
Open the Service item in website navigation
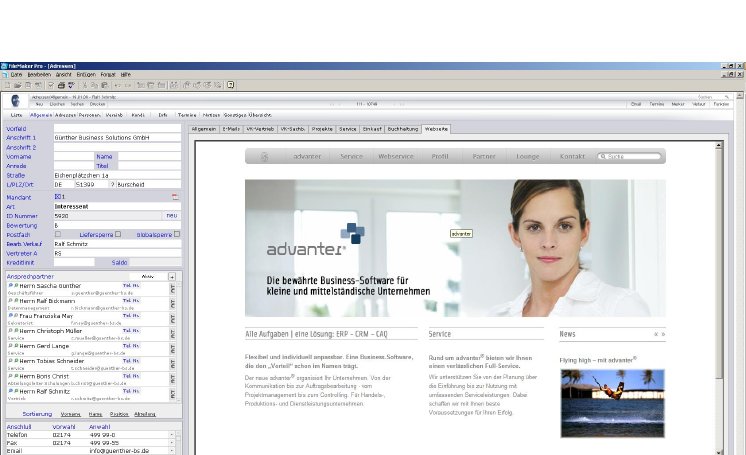point(352,157)
